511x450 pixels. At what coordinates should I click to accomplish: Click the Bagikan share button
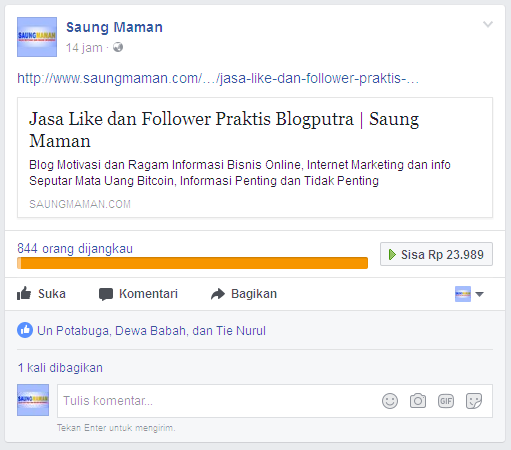[244, 294]
